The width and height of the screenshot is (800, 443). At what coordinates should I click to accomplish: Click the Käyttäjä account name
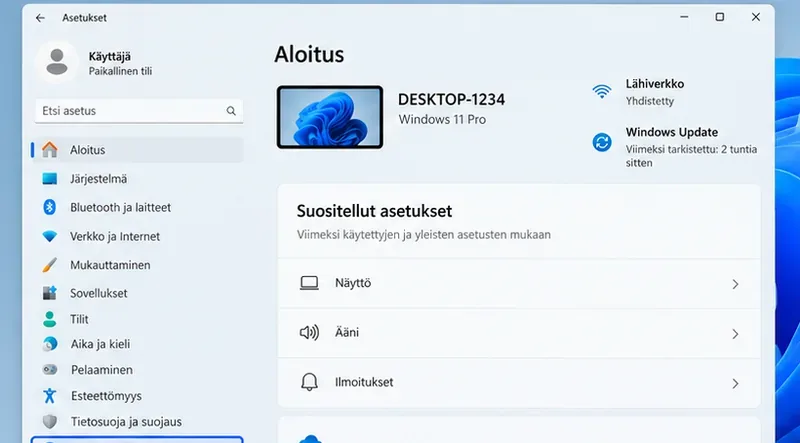(x=110, y=57)
